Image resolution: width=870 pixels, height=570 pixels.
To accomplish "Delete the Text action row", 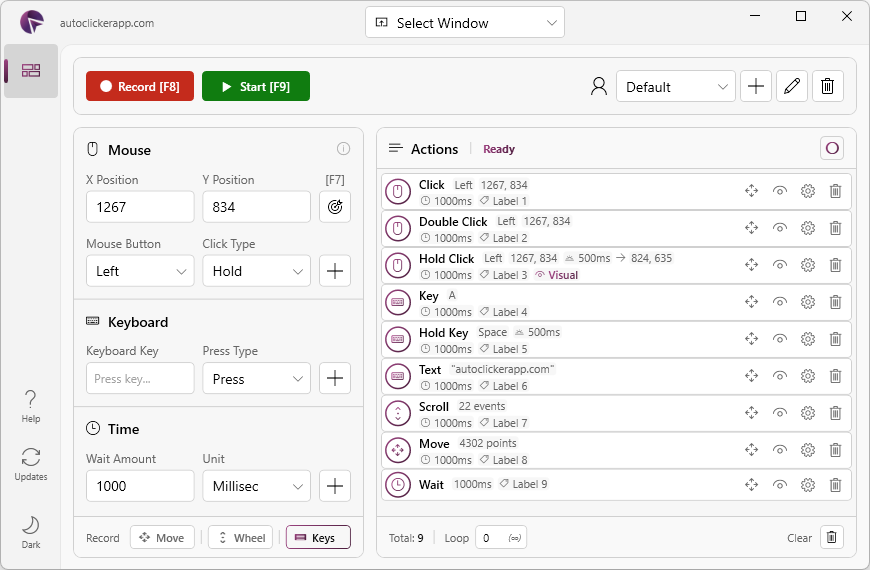I will [835, 376].
